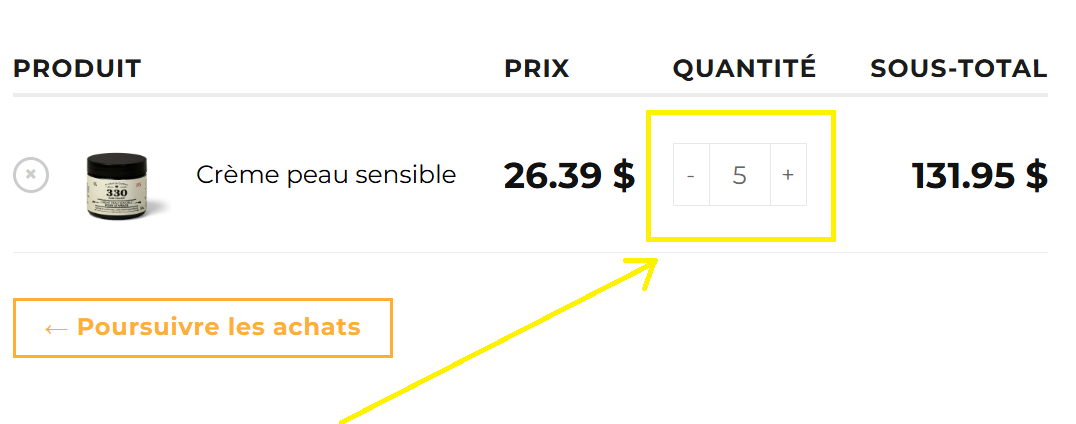The image size is (1076, 424).
Task: Click the PRODUIT column header
Action: [x=77, y=69]
